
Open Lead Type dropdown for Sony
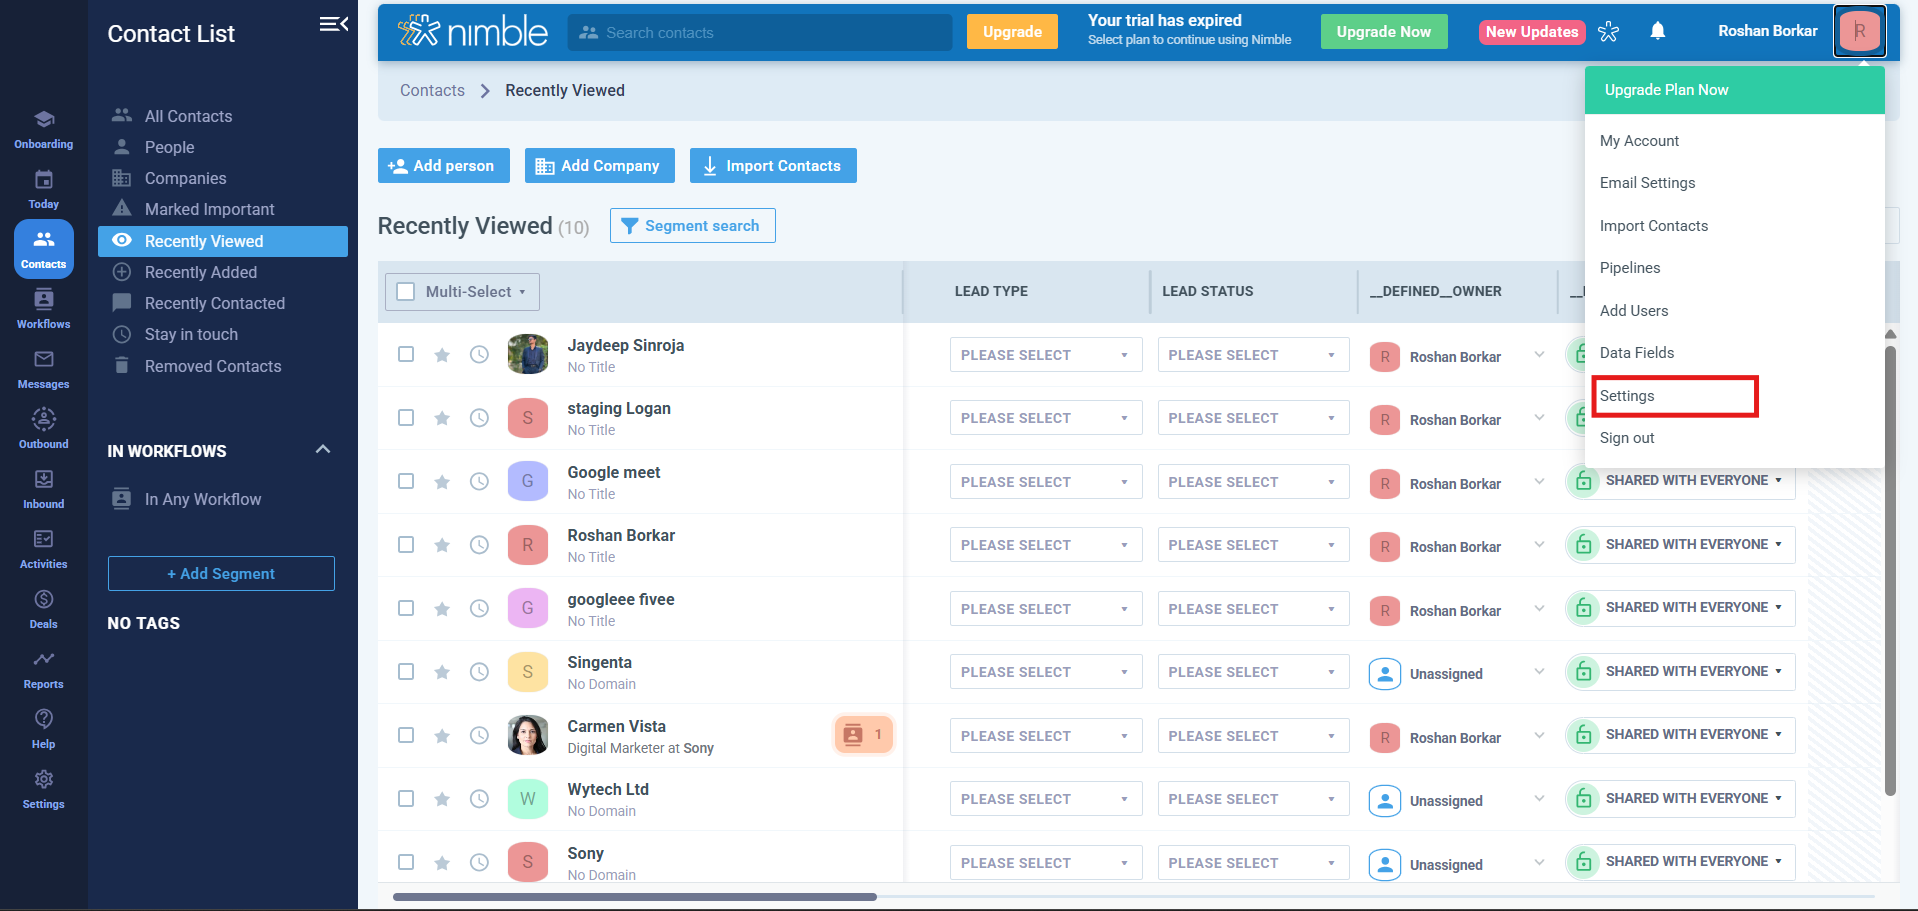click(1046, 863)
